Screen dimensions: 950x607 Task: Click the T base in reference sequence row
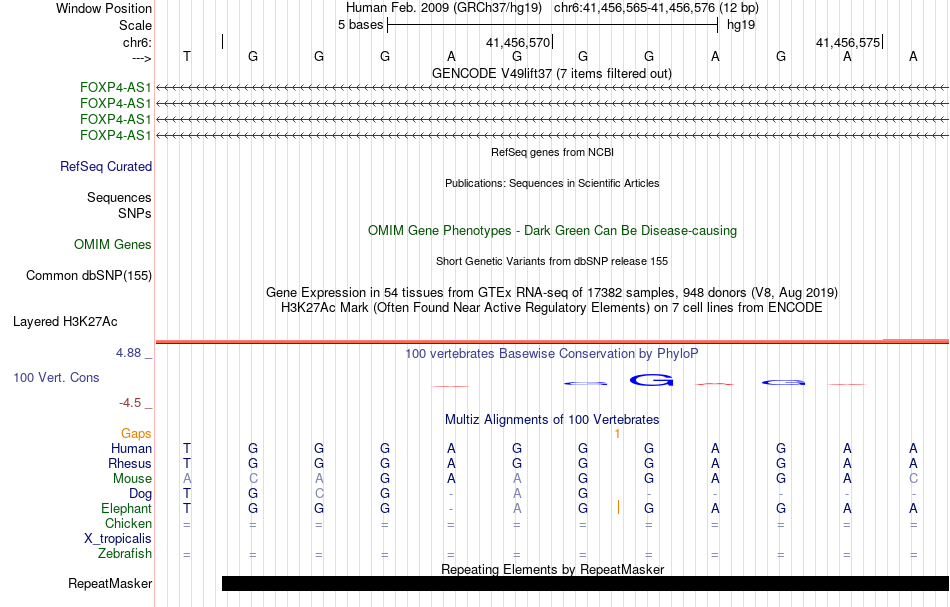pos(187,56)
